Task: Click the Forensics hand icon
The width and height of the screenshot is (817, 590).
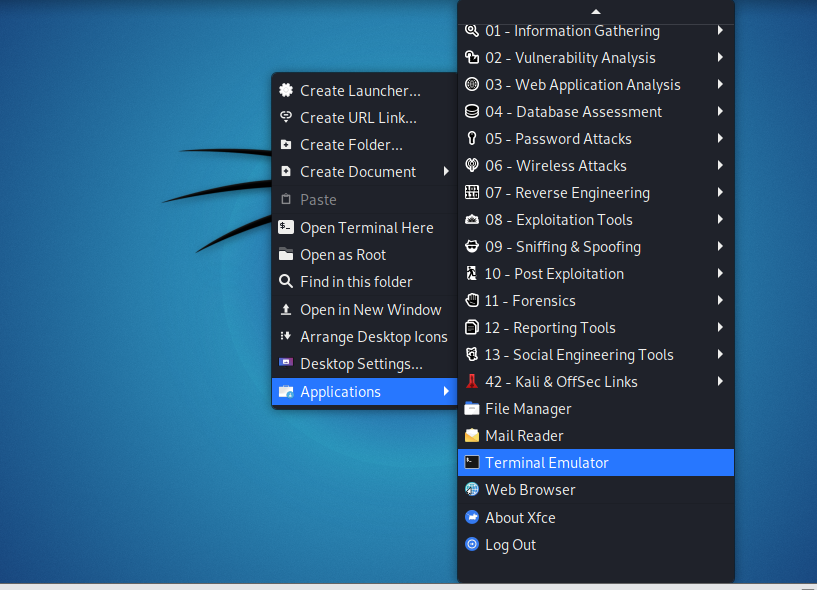Action: 472,300
